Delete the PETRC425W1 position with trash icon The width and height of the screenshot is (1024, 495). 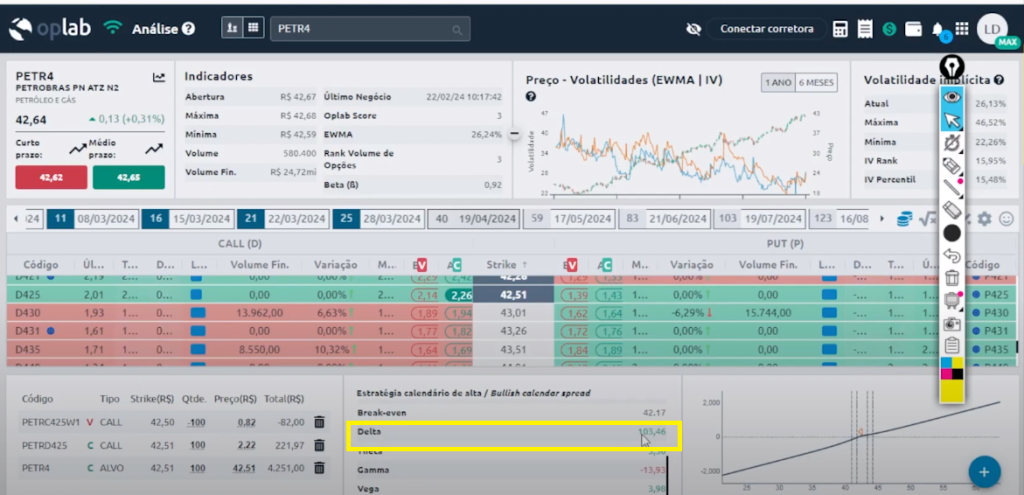pos(319,422)
